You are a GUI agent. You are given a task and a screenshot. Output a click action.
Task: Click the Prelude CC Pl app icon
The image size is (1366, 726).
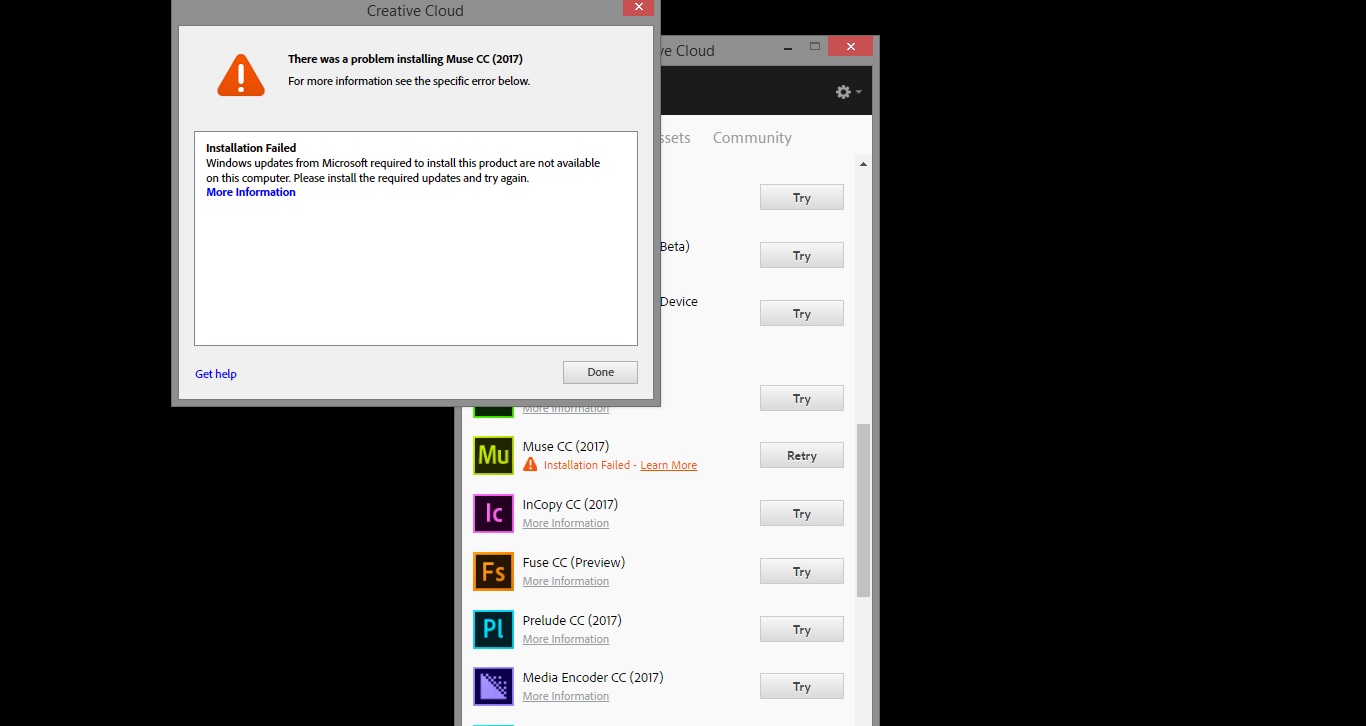(493, 629)
